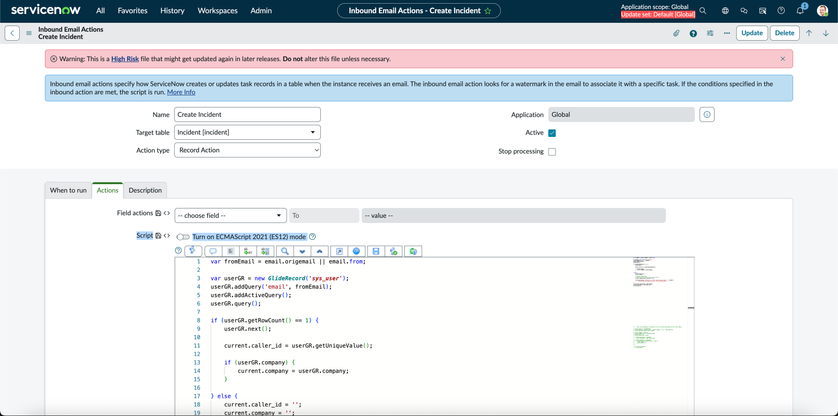Open the notifications bell icon
The height and width of the screenshot is (416, 838).
pyautogui.click(x=801, y=10)
